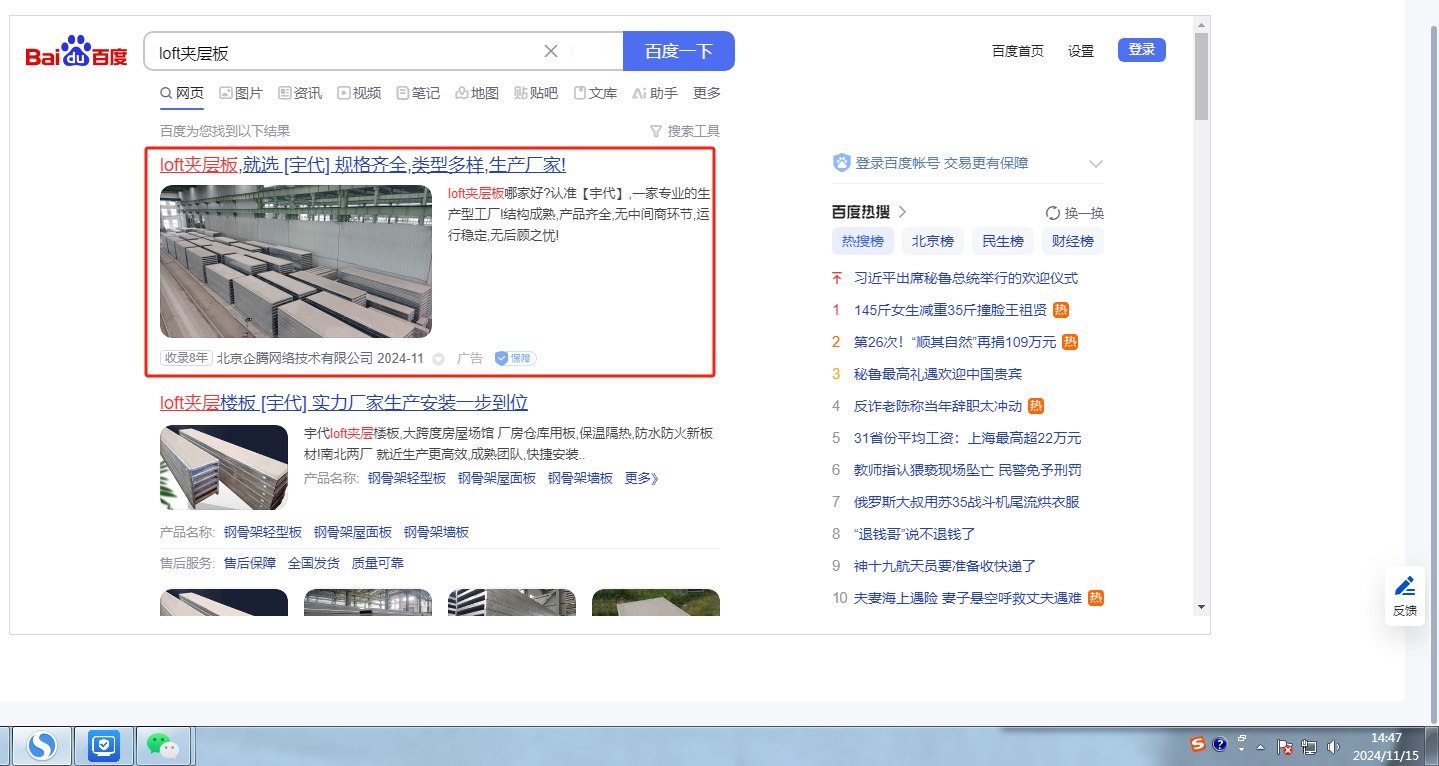Open the large warehouse panels ad image
Screen dimensions: 1439x766
coord(296,261)
